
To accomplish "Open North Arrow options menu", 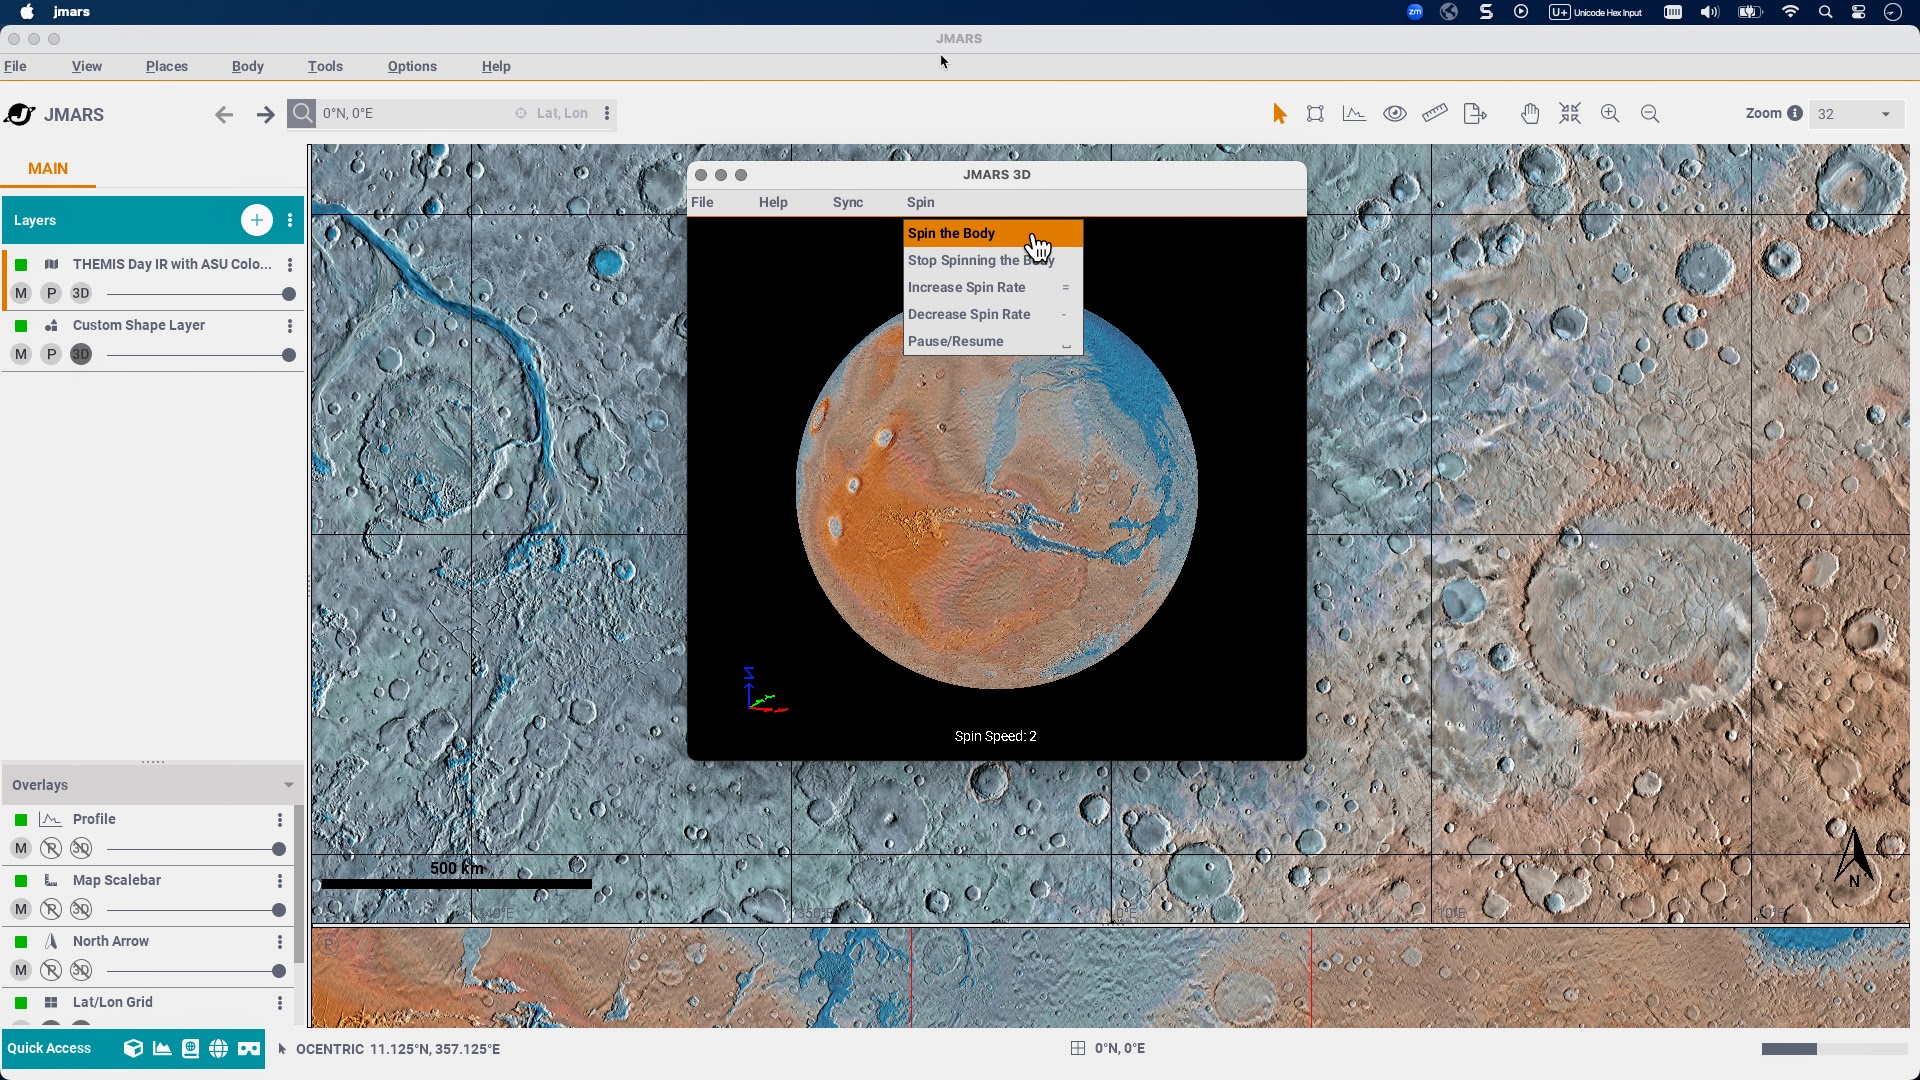I will click(x=280, y=942).
